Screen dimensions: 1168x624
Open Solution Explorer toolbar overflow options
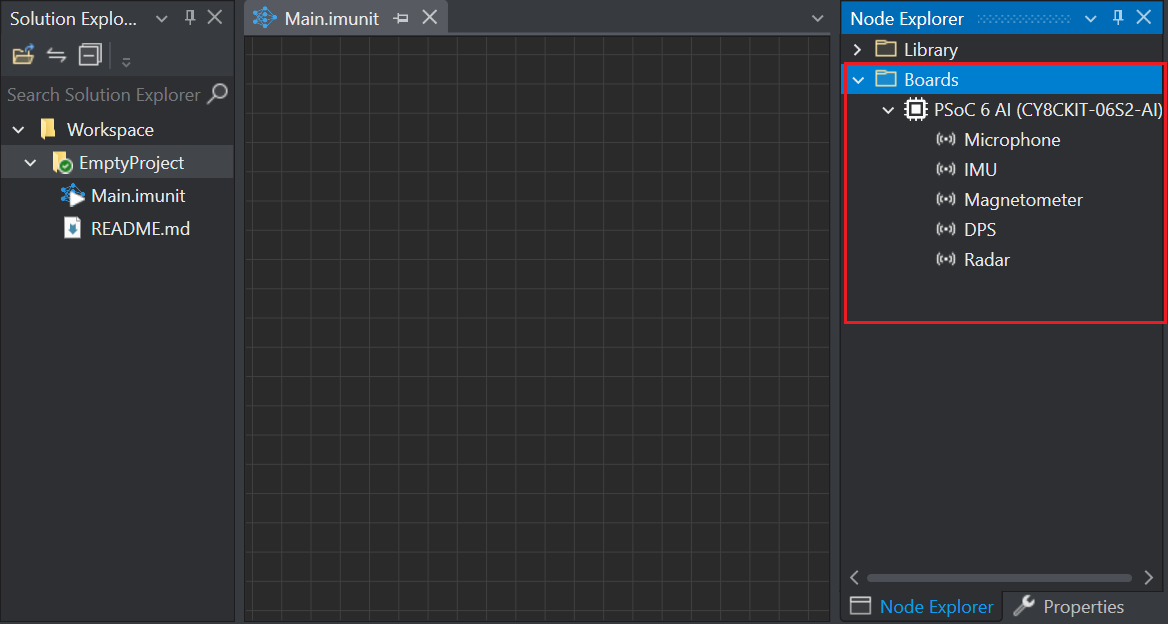coord(126,62)
